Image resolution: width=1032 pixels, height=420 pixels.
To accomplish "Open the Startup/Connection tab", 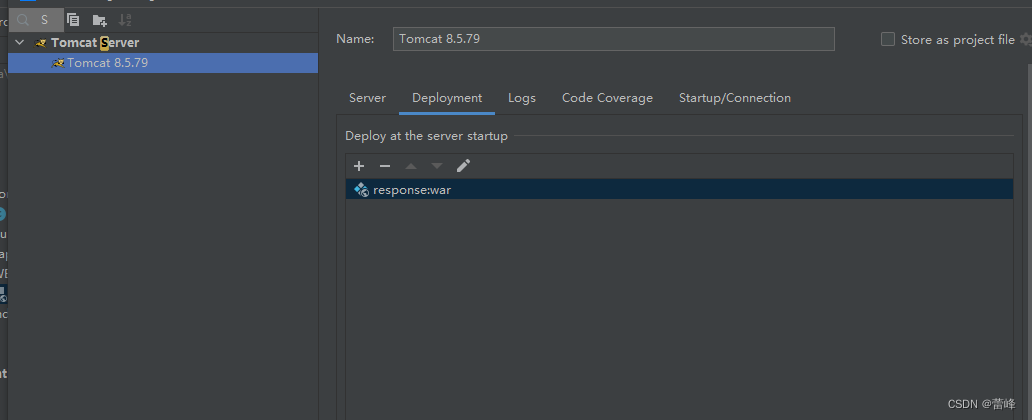I will [735, 98].
